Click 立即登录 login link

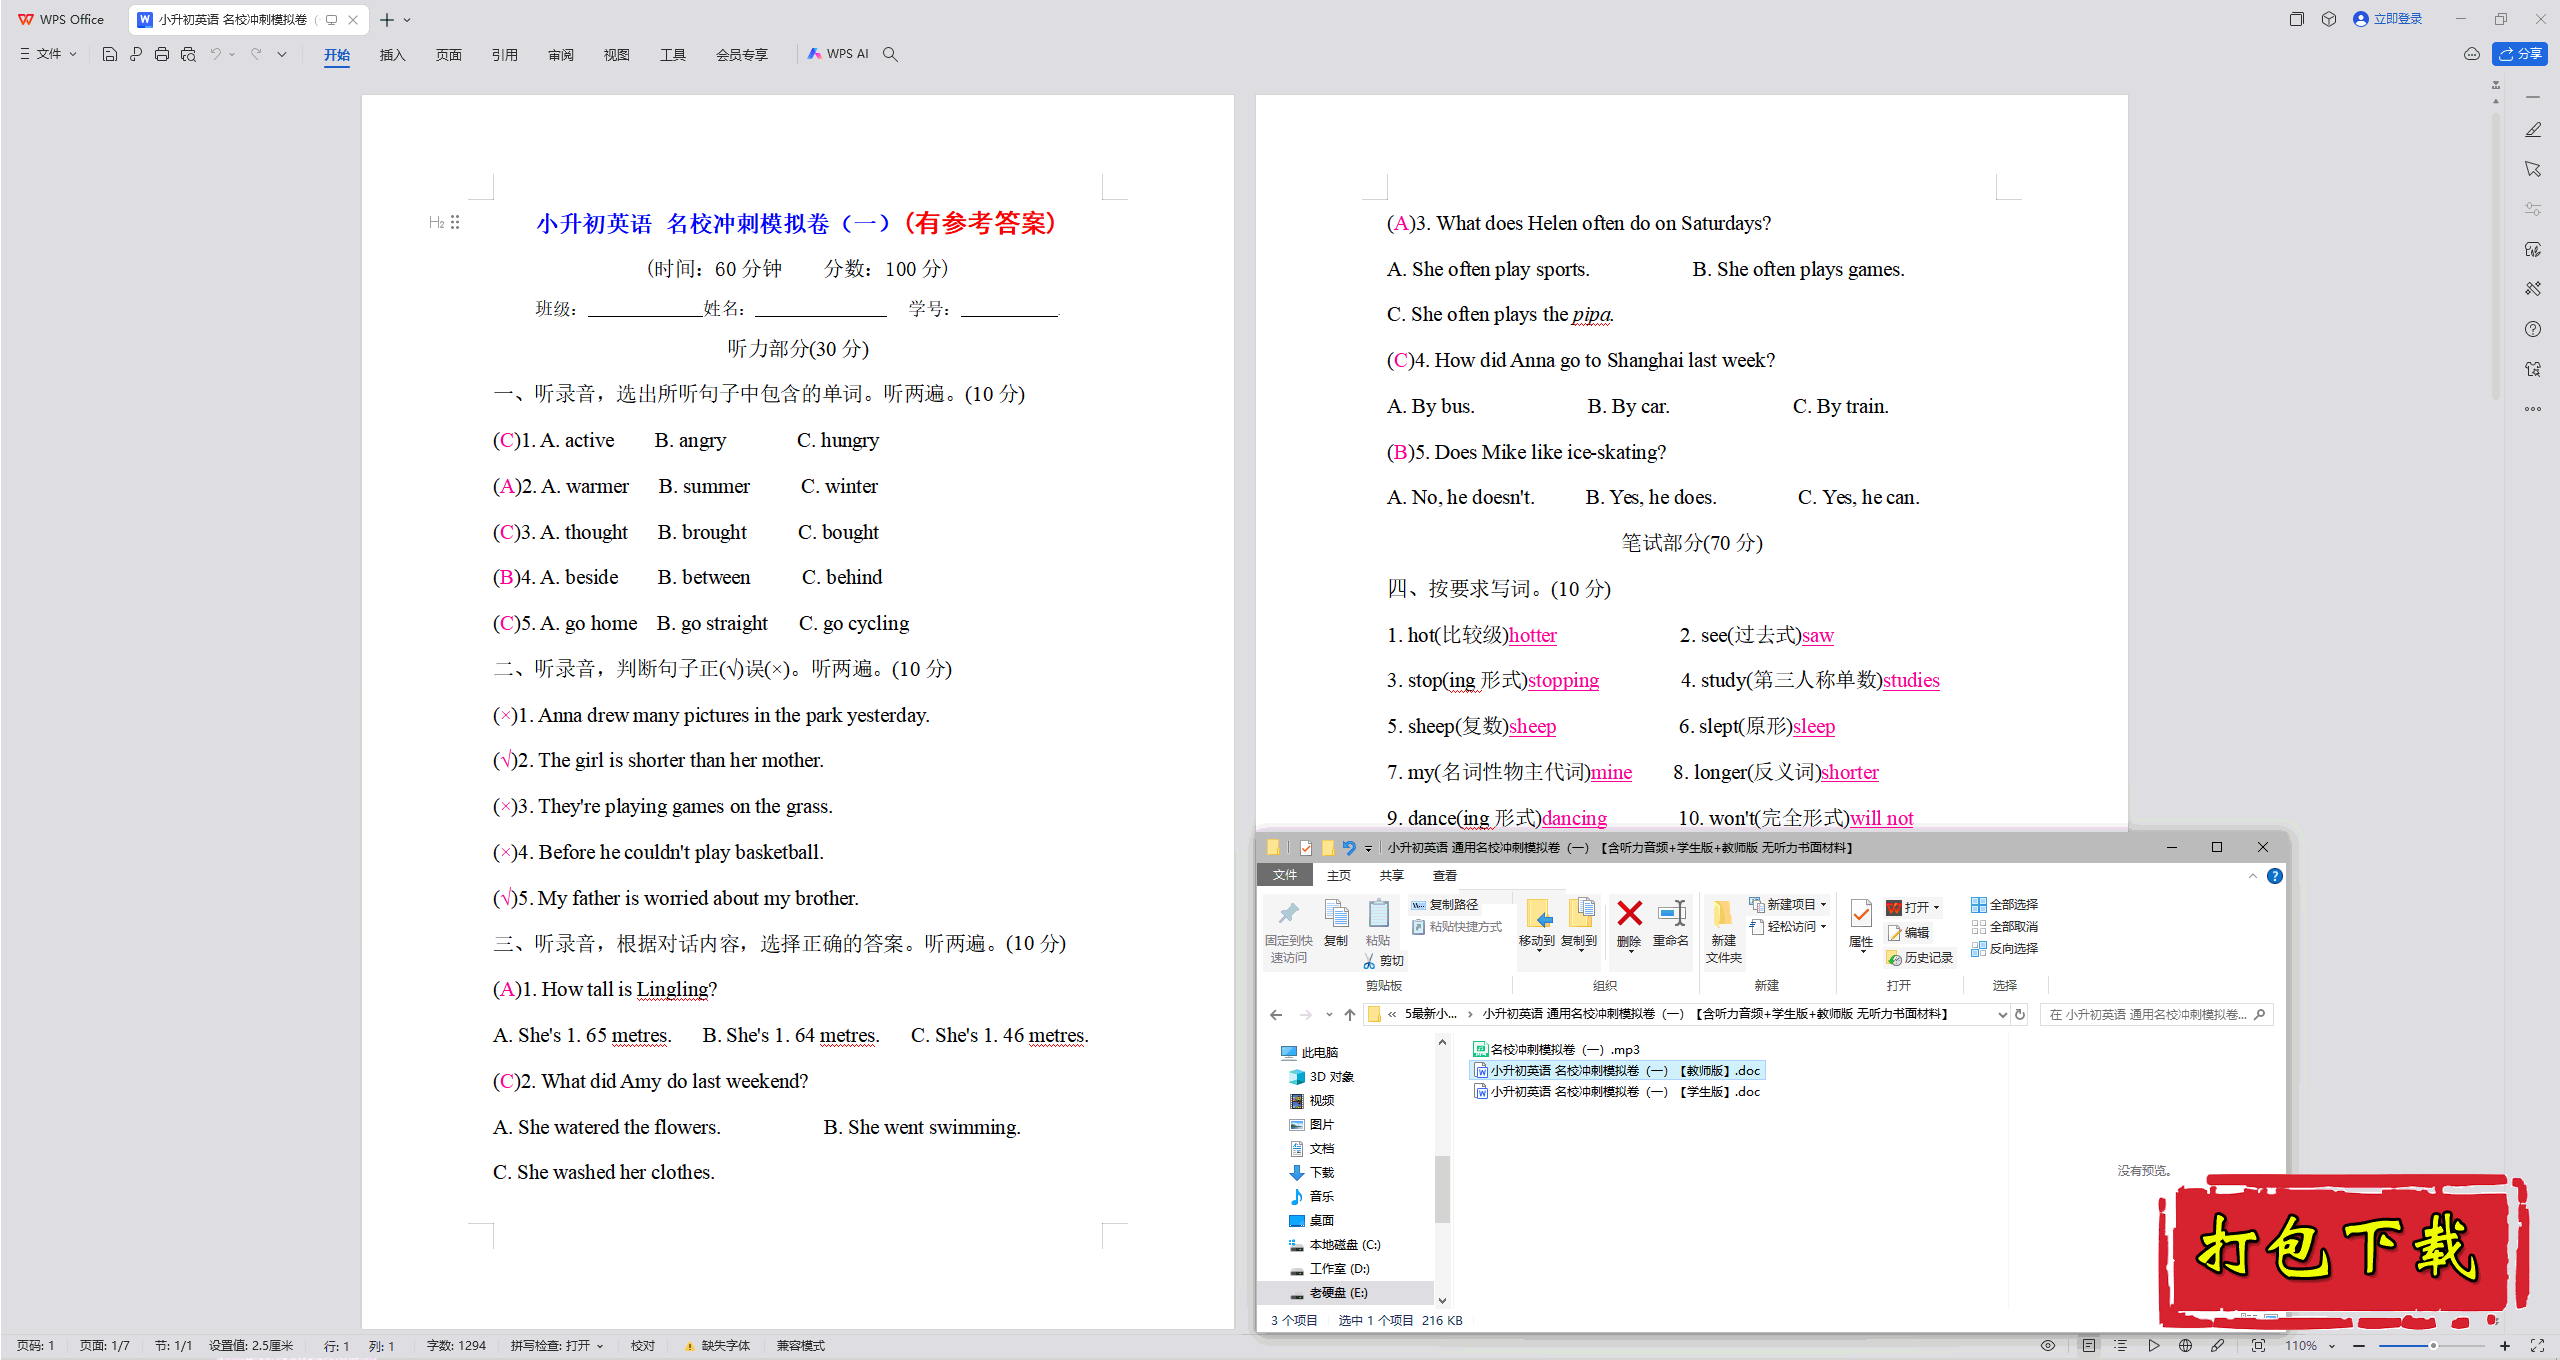coord(2388,19)
